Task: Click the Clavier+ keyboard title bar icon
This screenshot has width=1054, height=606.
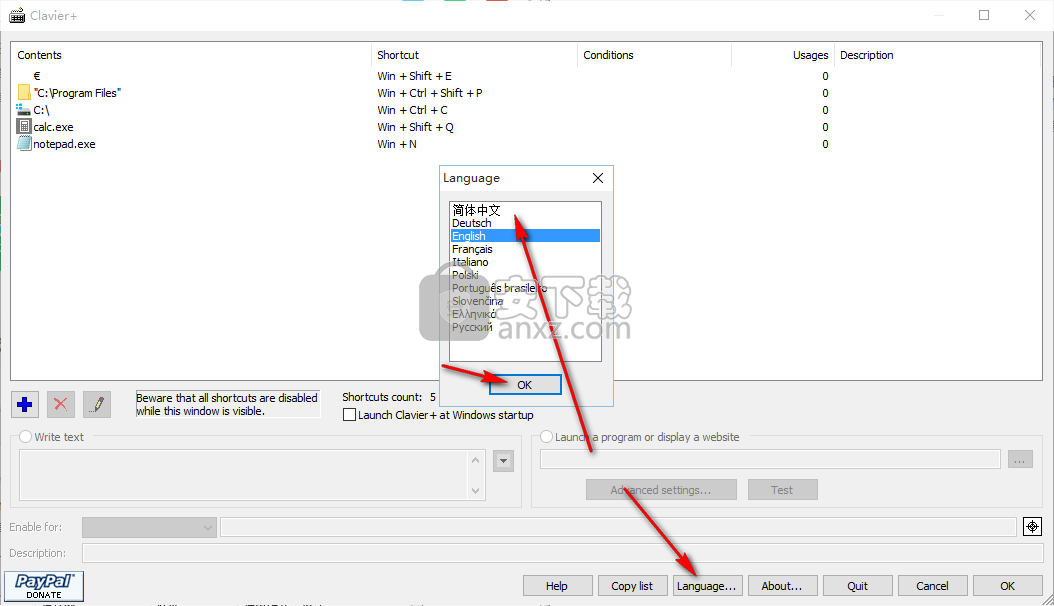Action: [17, 15]
